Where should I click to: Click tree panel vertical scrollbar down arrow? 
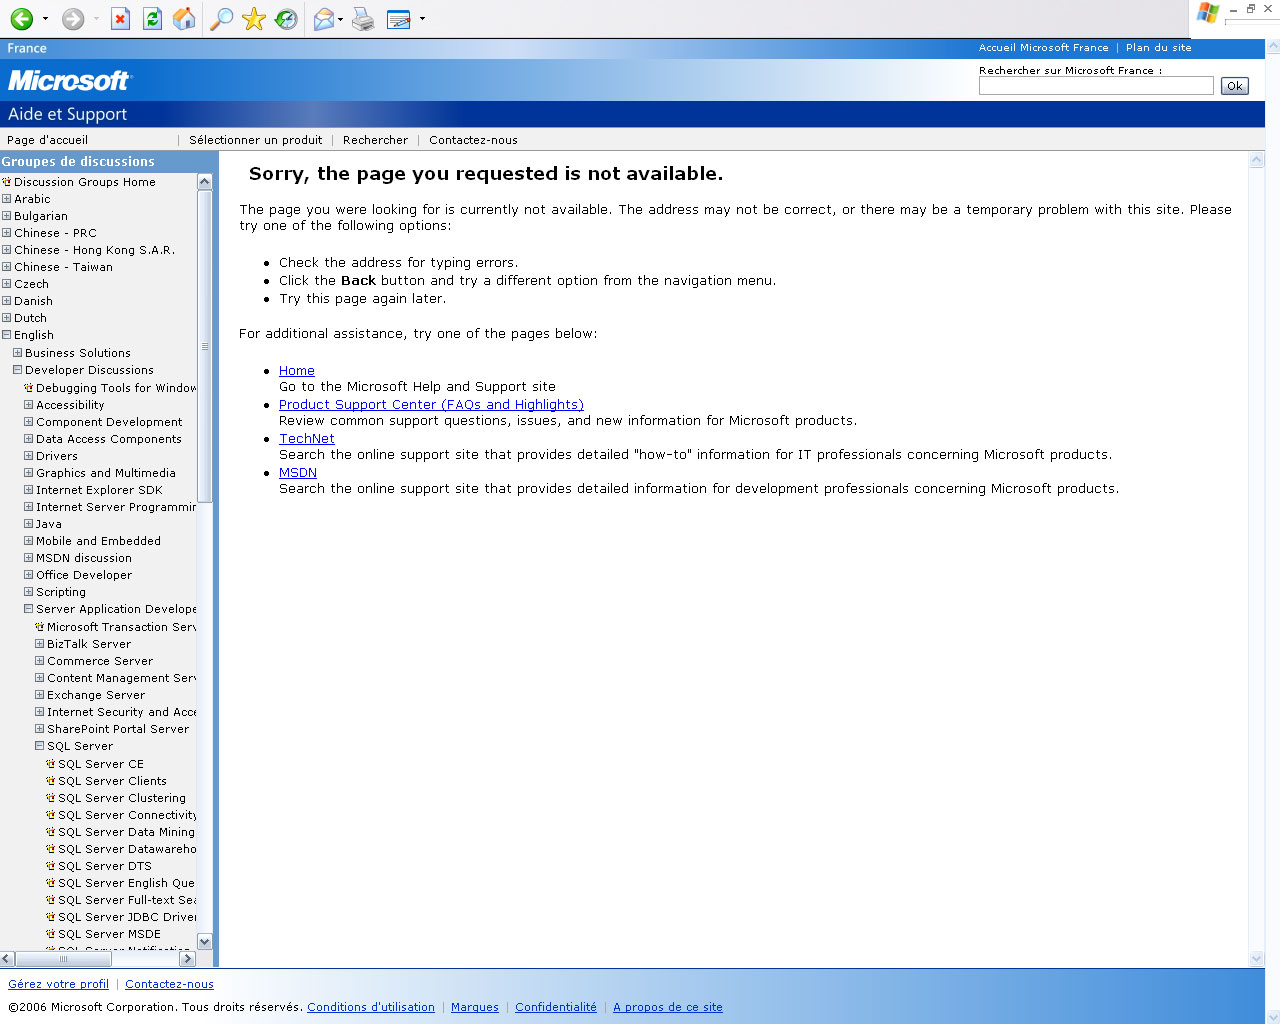[x=205, y=941]
